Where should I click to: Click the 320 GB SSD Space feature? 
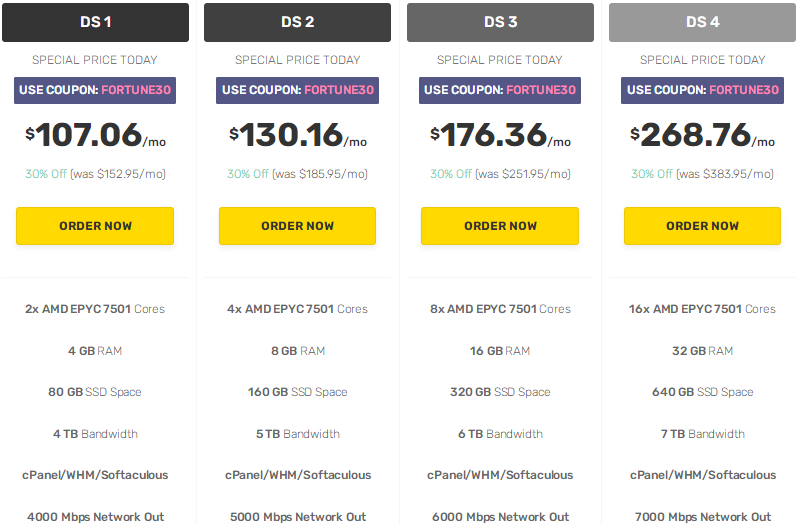point(500,392)
